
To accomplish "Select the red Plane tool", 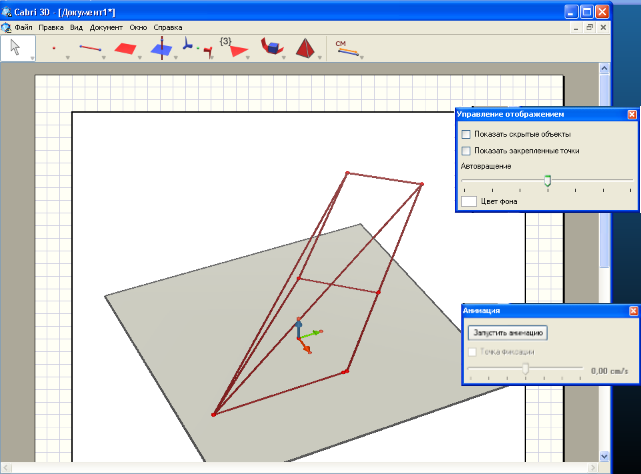I will [125, 47].
